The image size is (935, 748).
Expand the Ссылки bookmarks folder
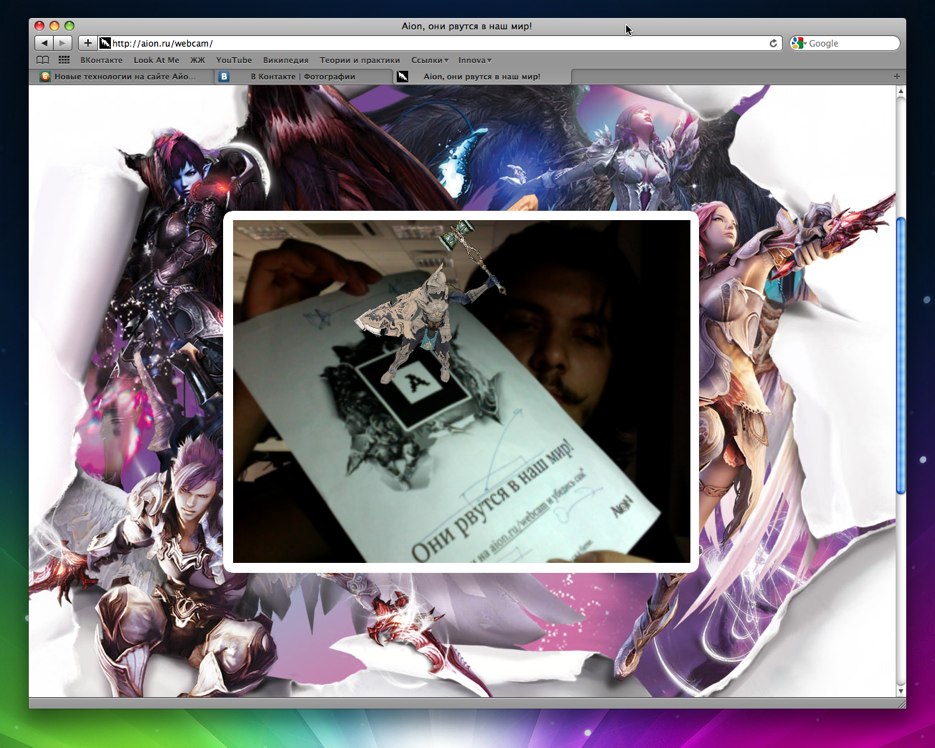[x=429, y=60]
